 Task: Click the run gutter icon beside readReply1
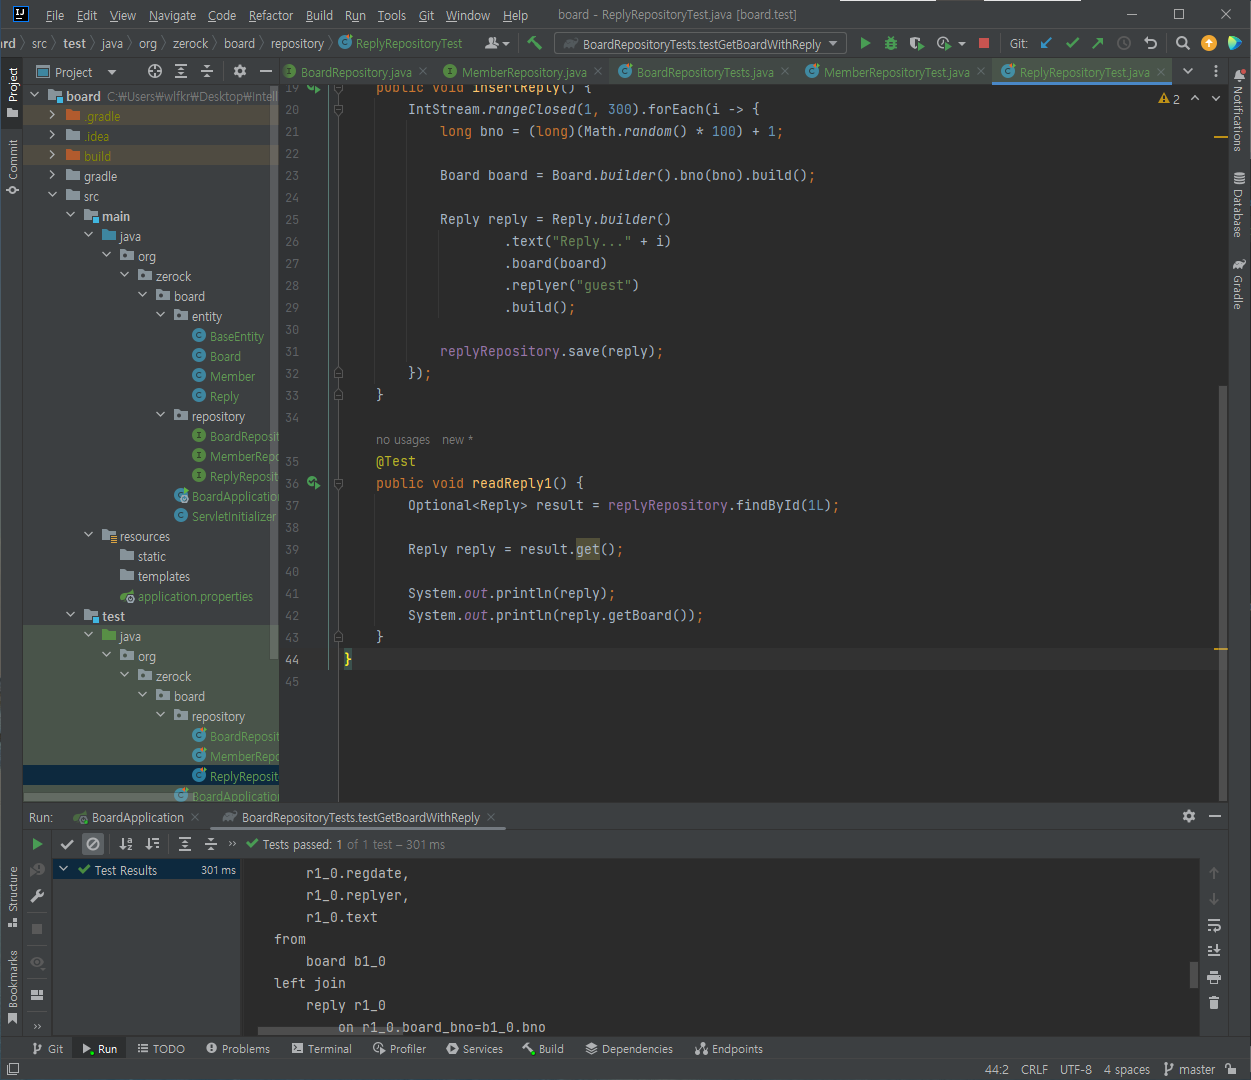(313, 483)
